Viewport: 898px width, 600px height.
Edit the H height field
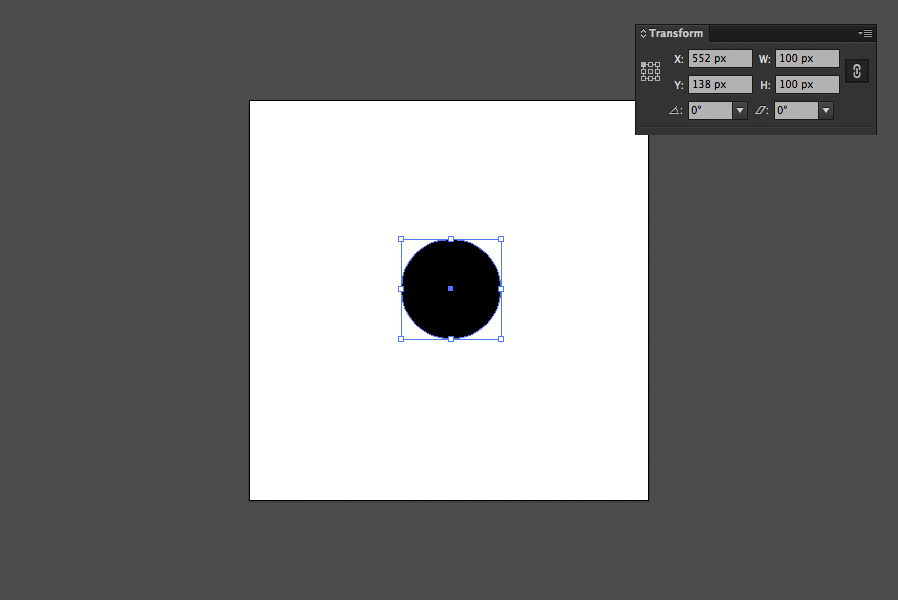coord(807,84)
